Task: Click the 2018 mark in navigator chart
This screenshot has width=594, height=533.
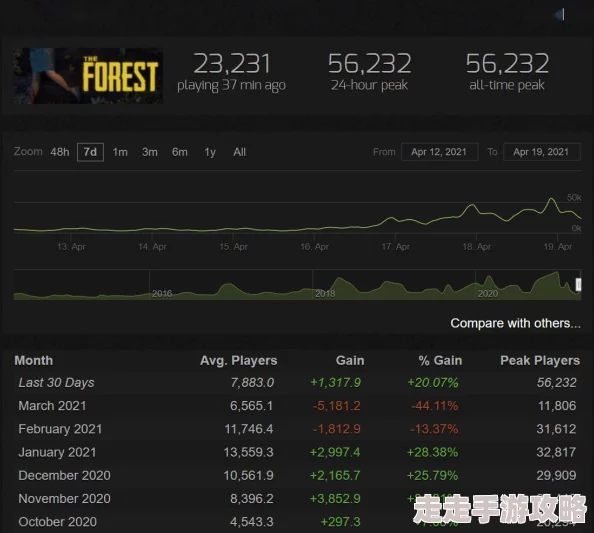Action: [325, 294]
